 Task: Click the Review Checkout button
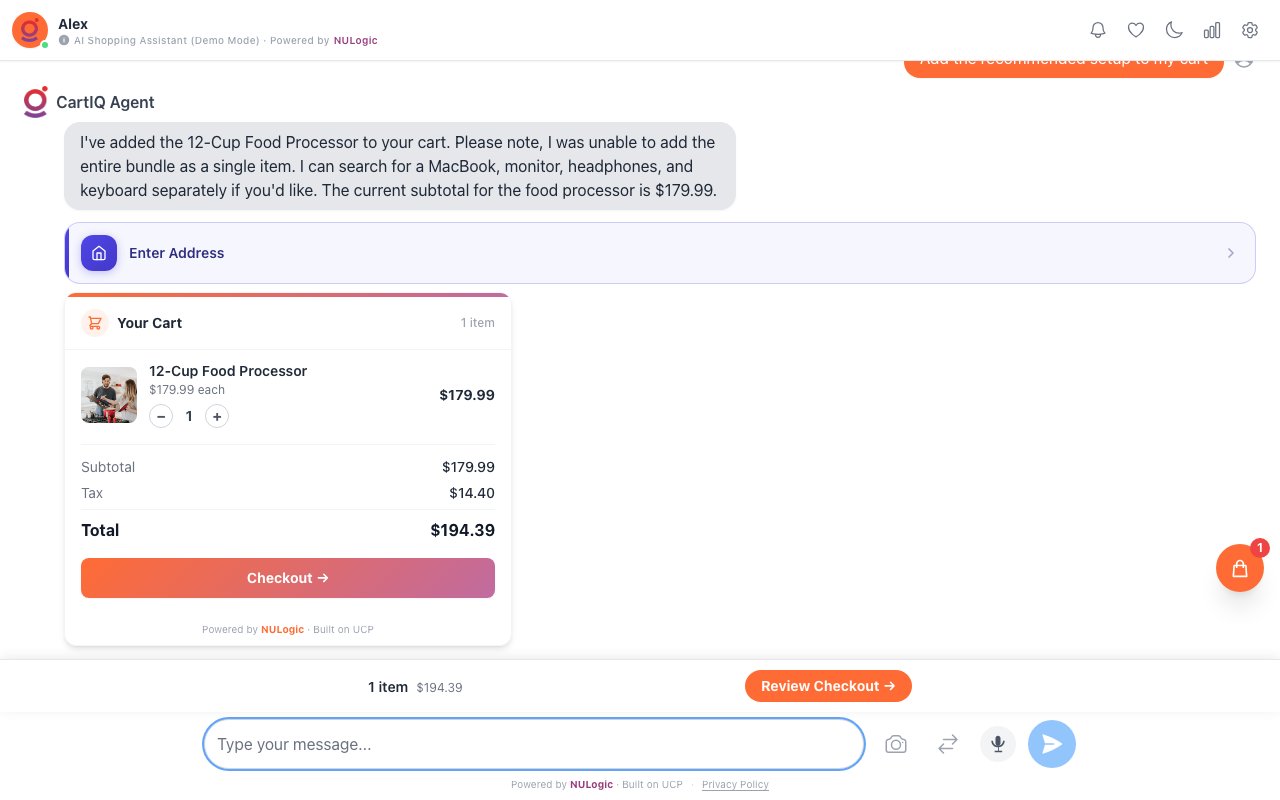(x=828, y=686)
